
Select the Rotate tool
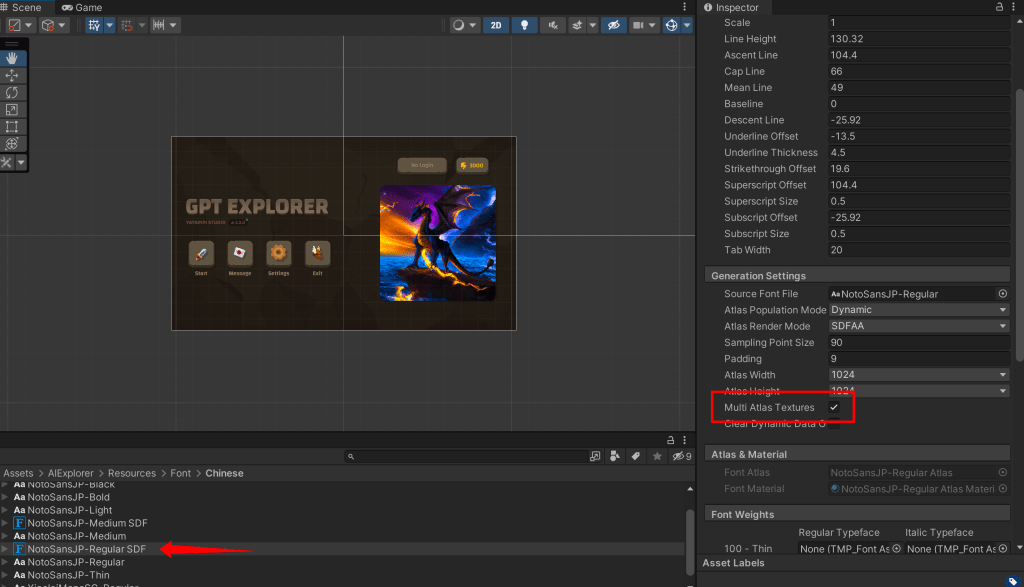(x=12, y=92)
